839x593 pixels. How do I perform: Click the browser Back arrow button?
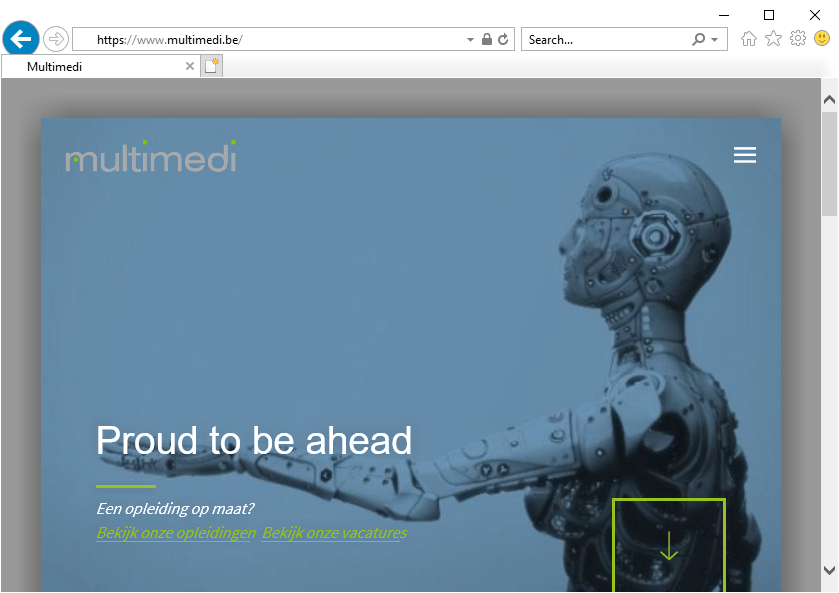[x=21, y=39]
